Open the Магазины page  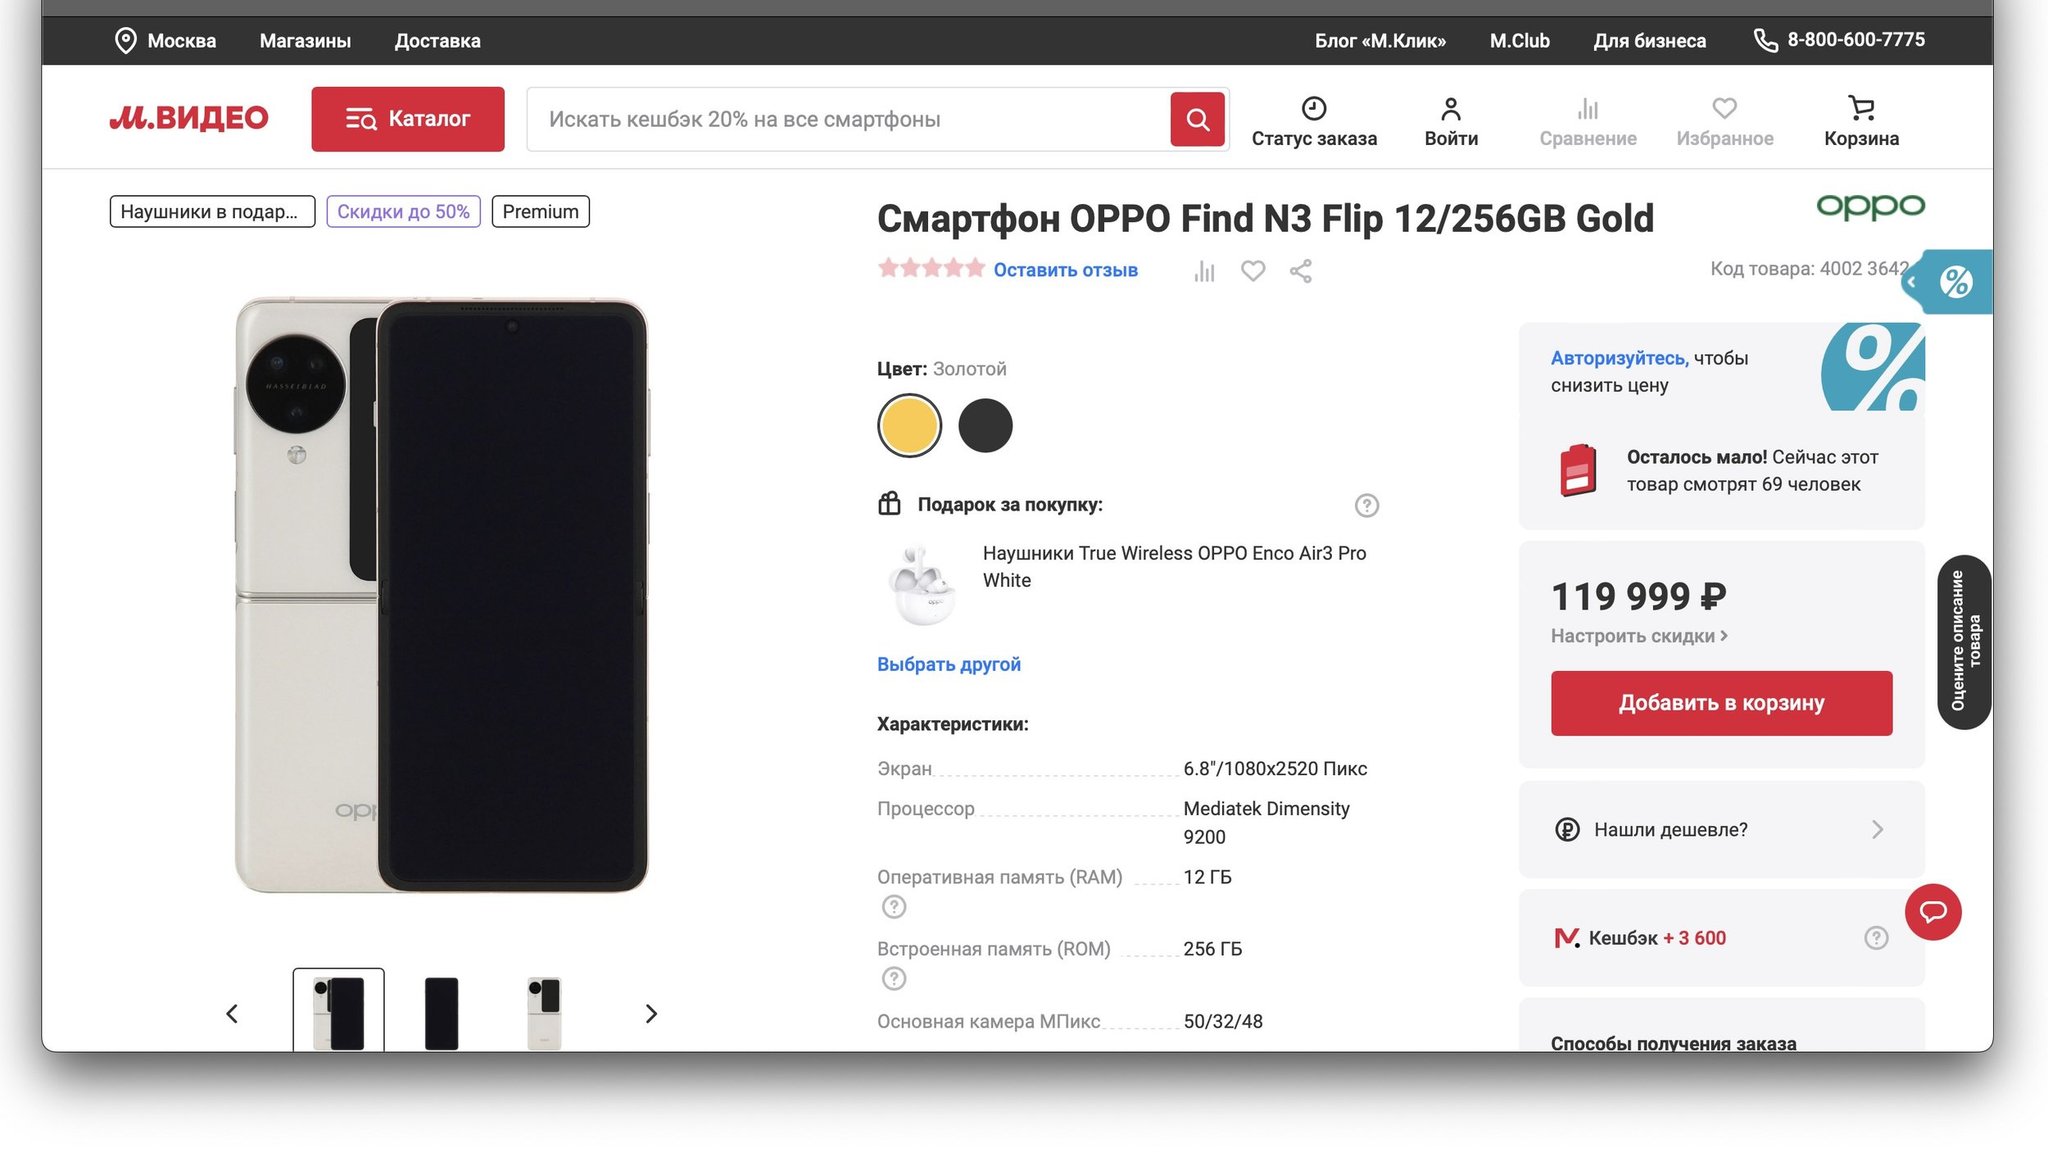[x=305, y=41]
